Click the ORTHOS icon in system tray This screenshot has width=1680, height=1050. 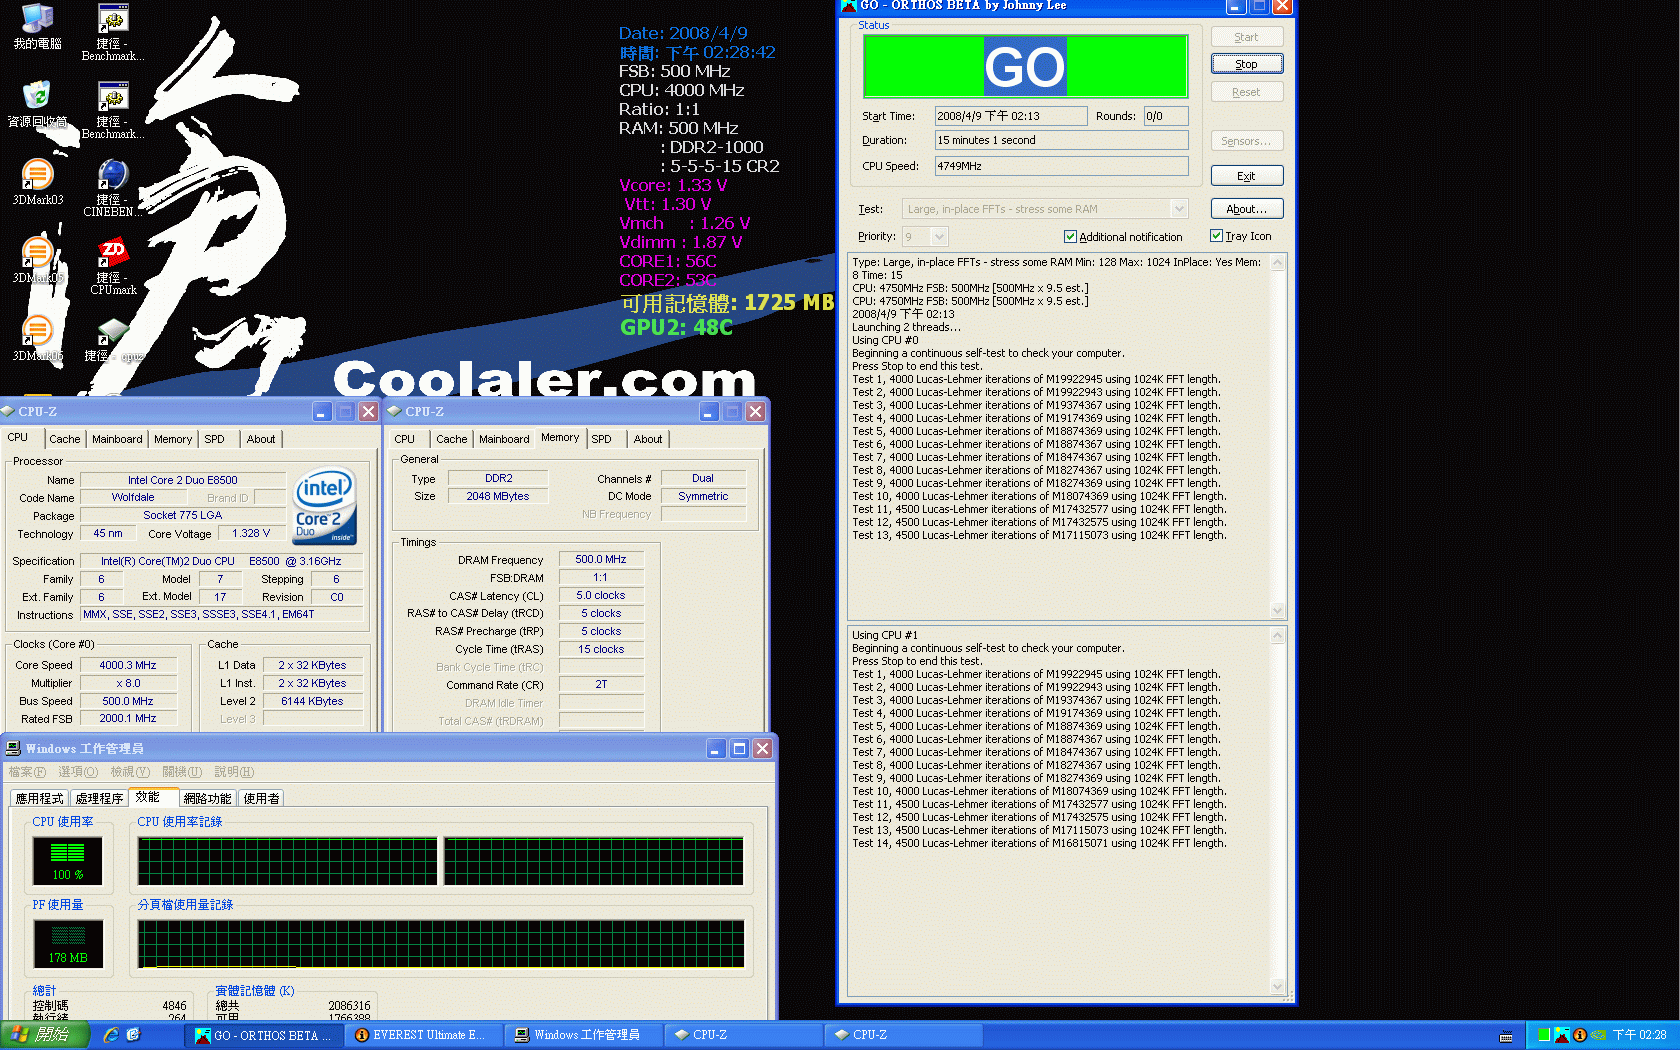[1562, 1035]
